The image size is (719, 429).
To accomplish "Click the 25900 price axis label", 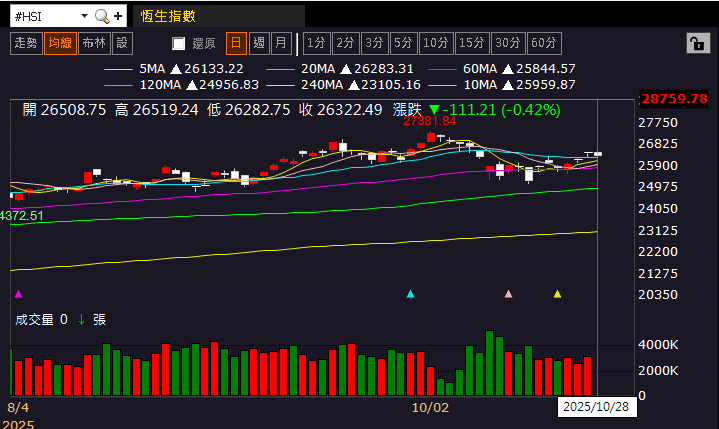I will pos(658,165).
